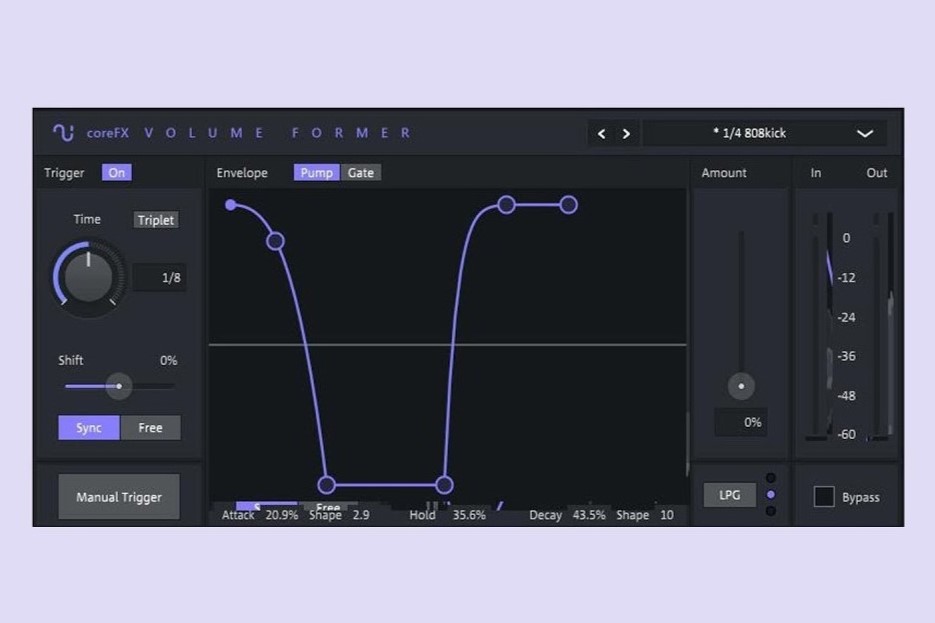Click the attack Shape 2.9 value
935x623 pixels.
[x=361, y=515]
